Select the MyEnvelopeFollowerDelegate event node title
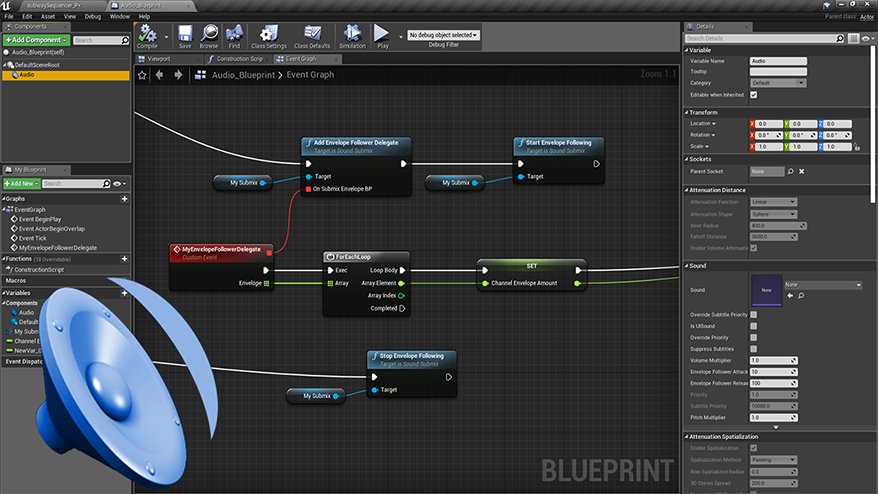This screenshot has height=494, width=878. coord(221,250)
